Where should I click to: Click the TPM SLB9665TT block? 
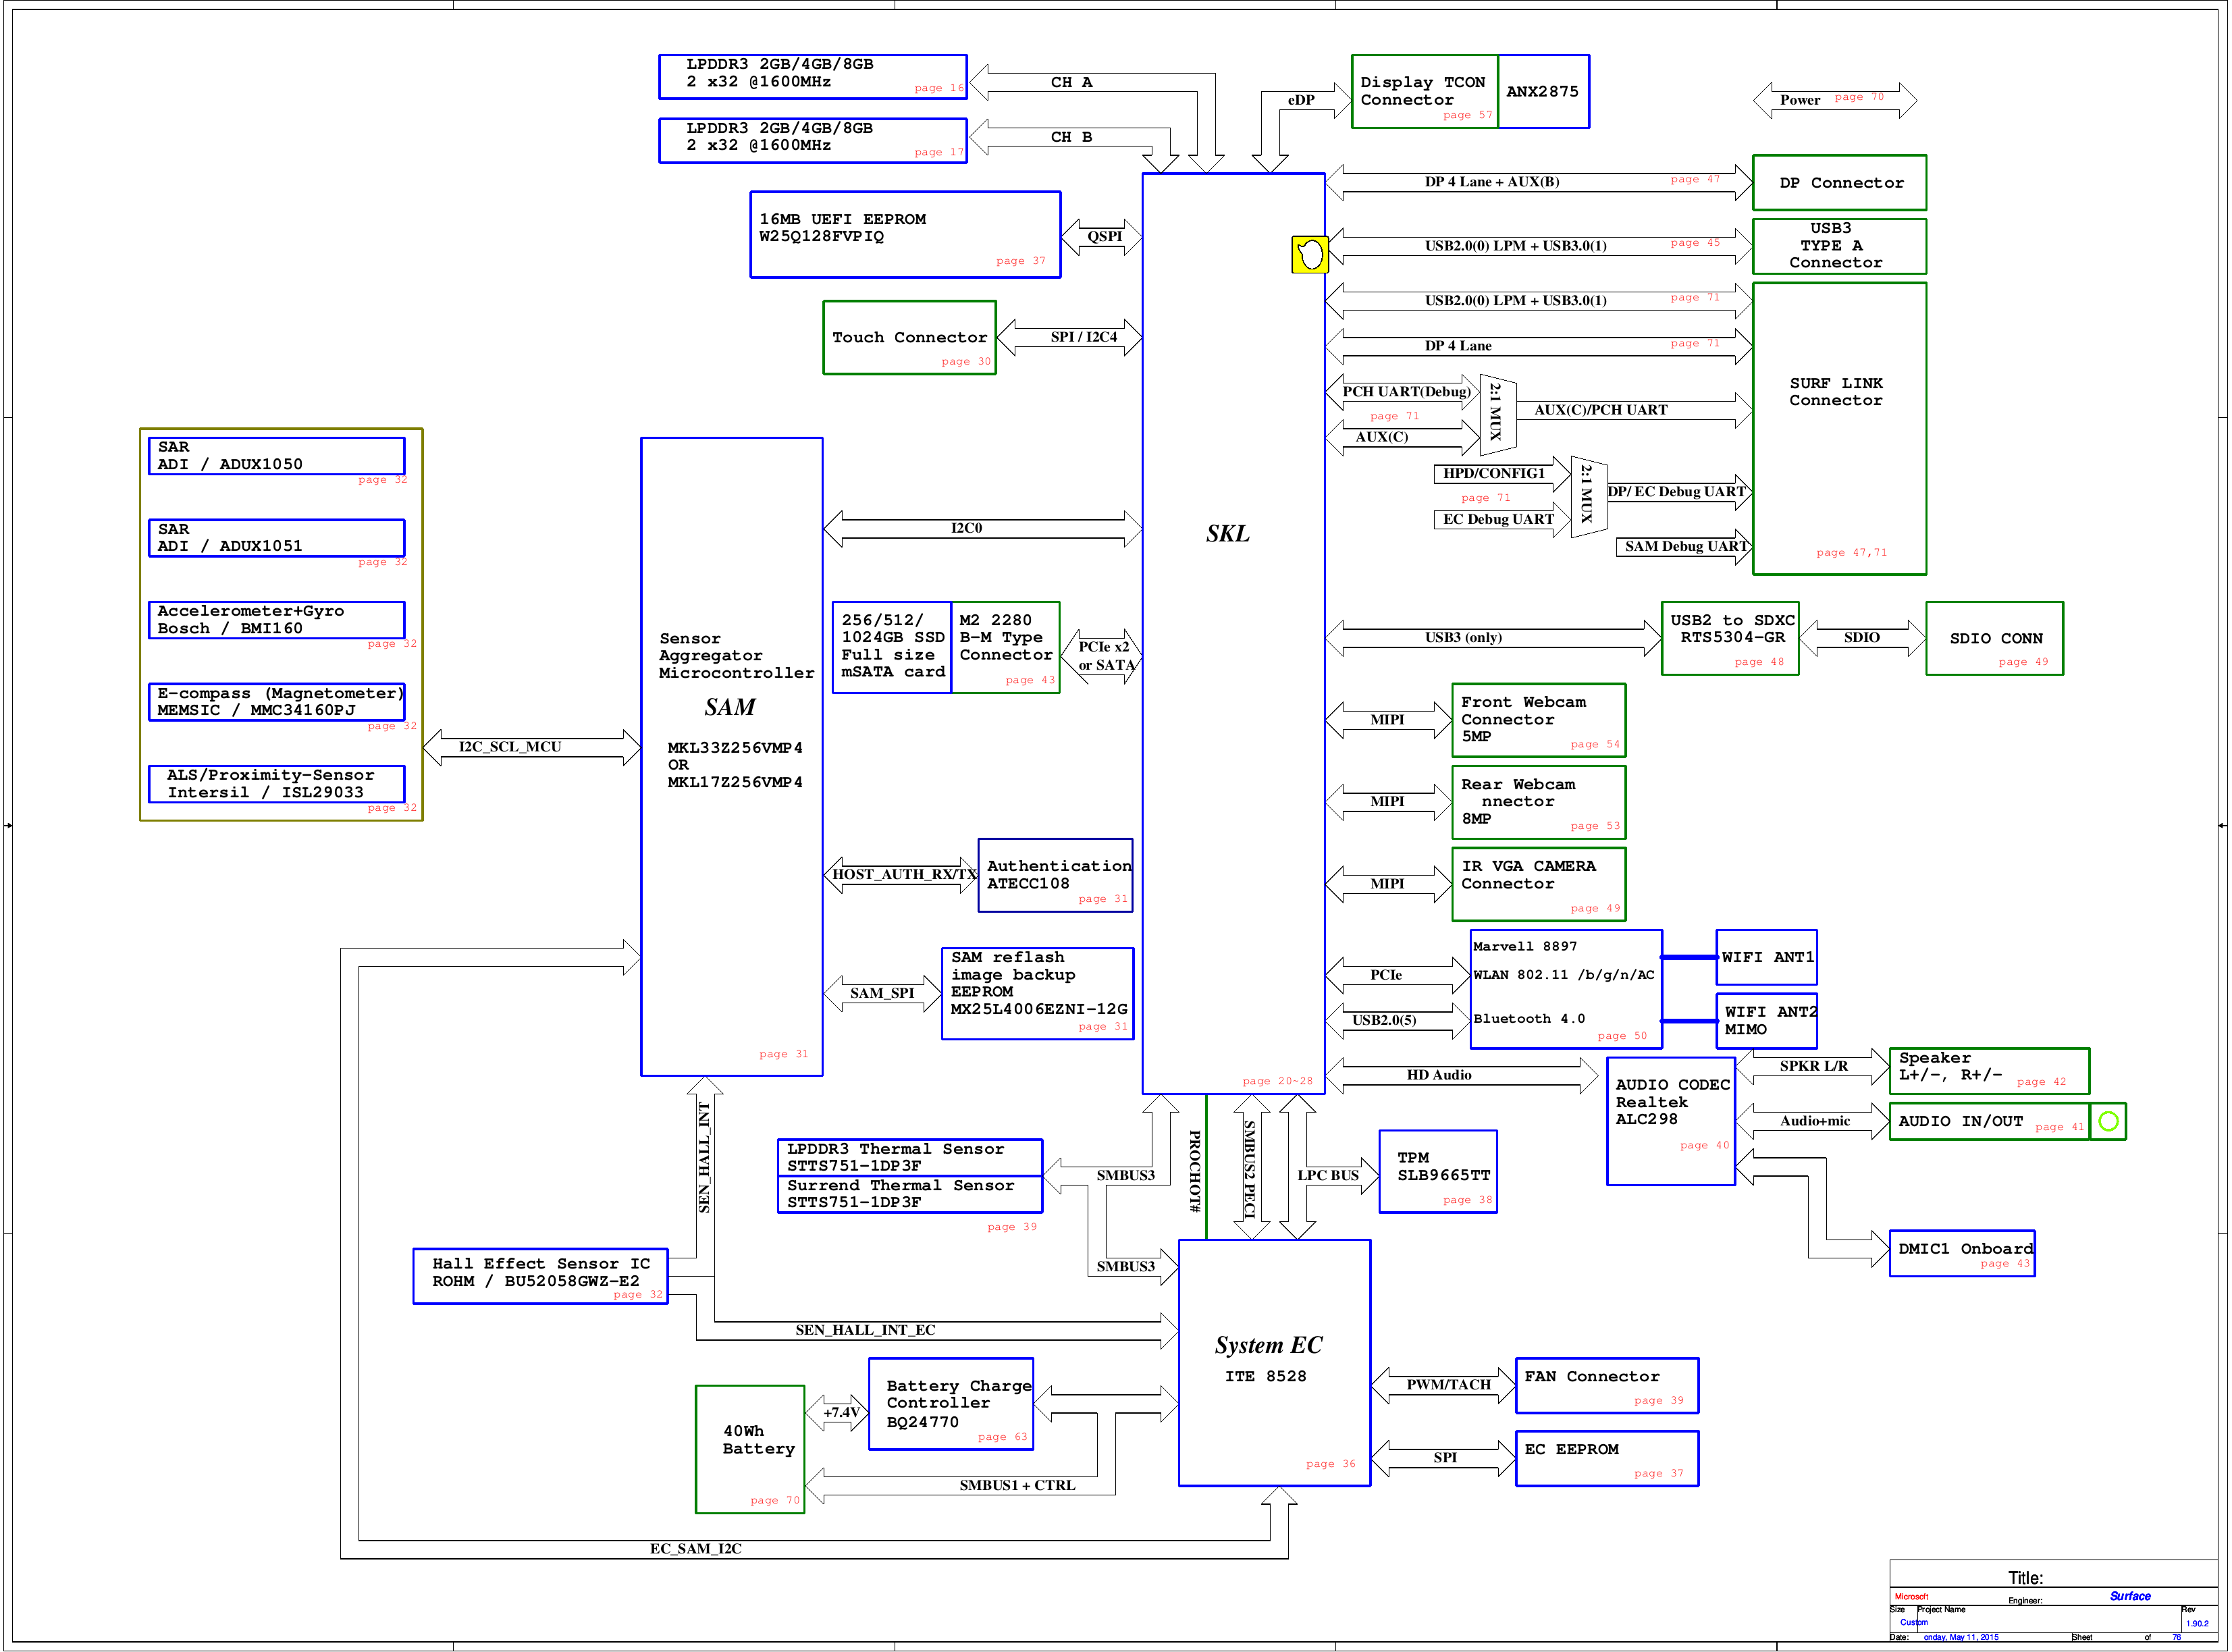coord(1438,1172)
